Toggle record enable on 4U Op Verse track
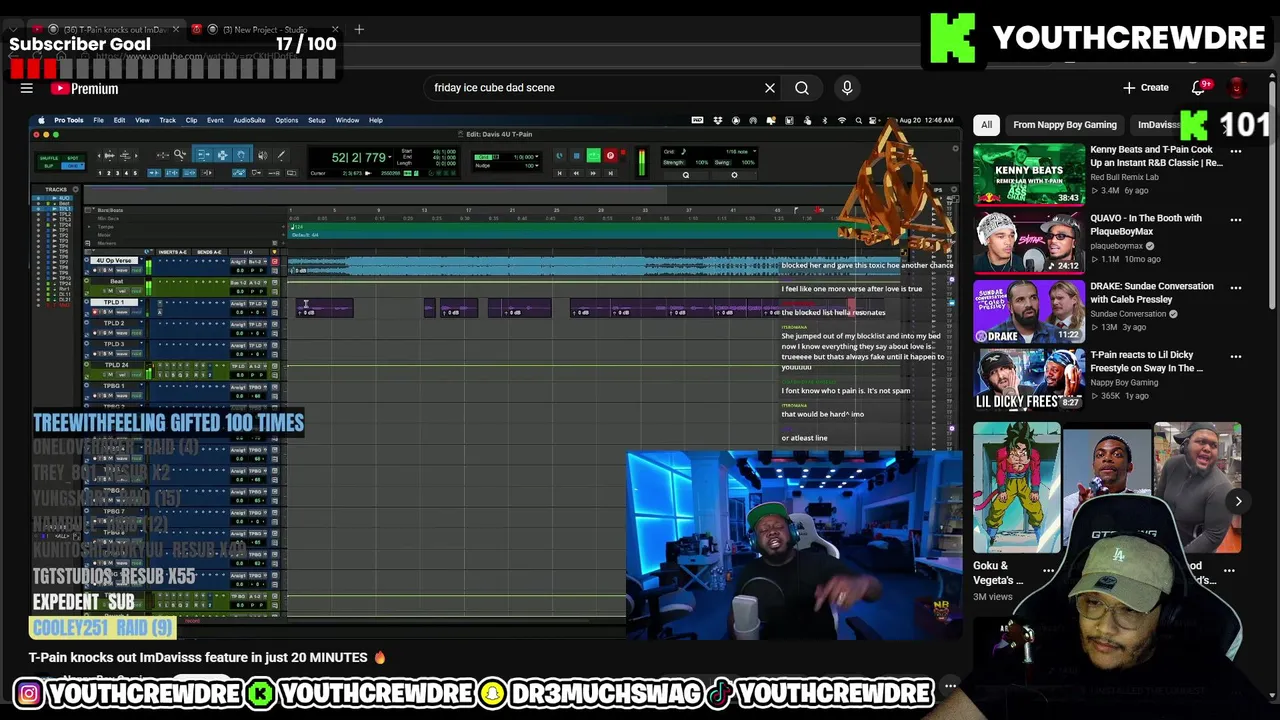This screenshot has height=720, width=1280. click(95, 270)
